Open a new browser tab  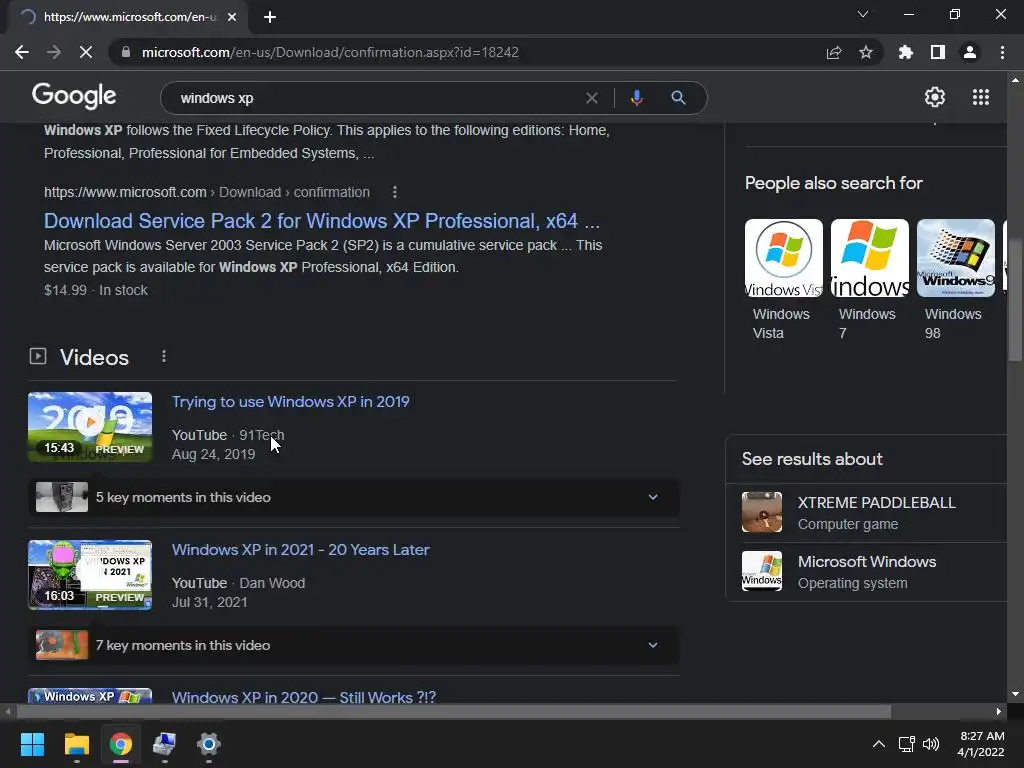click(x=270, y=17)
